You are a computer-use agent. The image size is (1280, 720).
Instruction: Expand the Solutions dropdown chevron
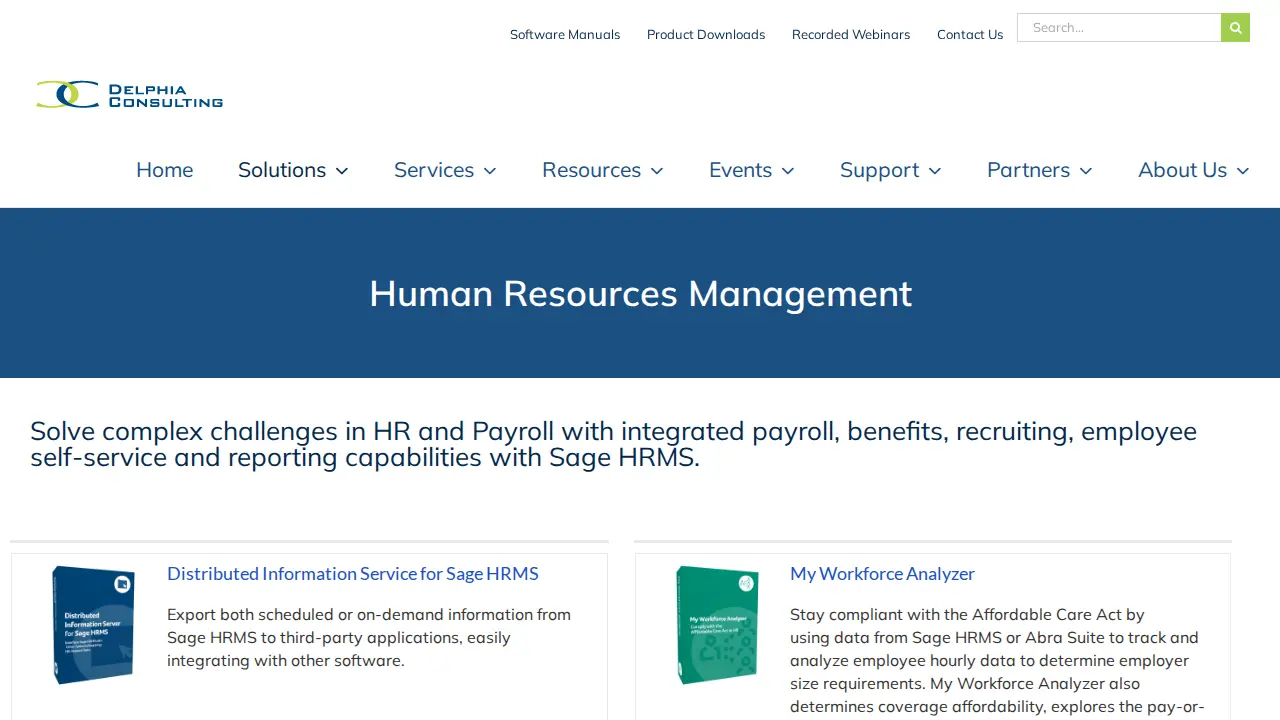[342, 171]
